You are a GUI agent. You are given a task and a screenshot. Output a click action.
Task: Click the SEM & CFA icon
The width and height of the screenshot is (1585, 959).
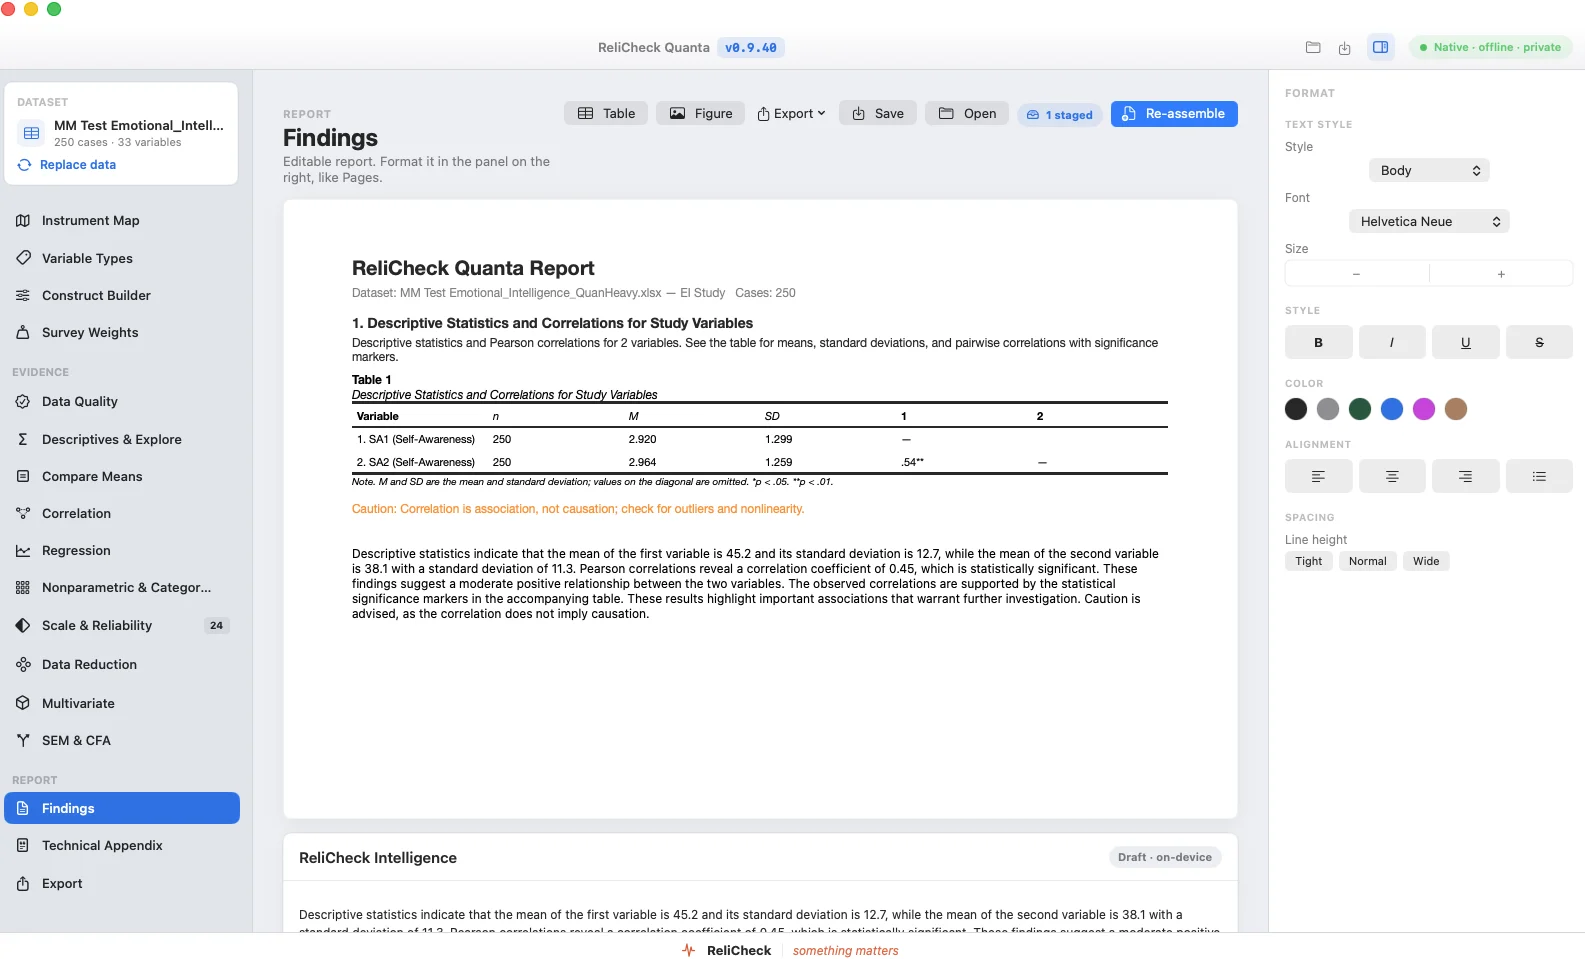click(x=23, y=740)
